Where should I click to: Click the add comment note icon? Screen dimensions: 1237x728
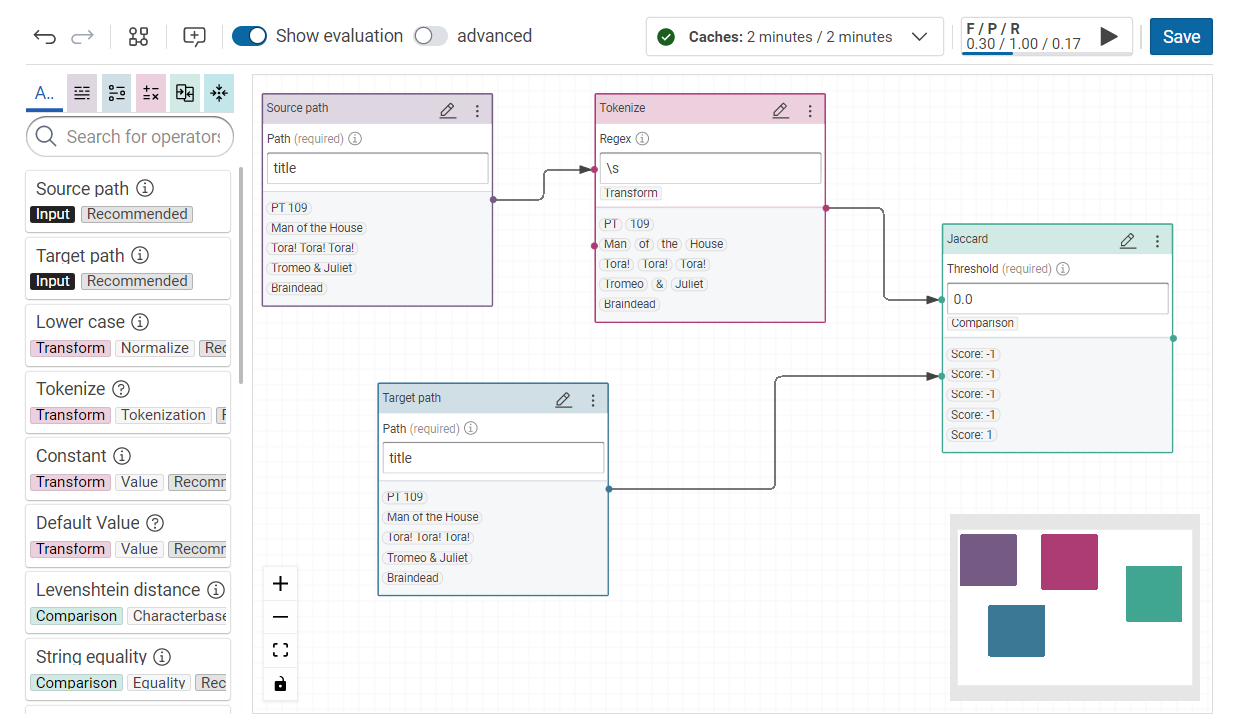point(194,37)
